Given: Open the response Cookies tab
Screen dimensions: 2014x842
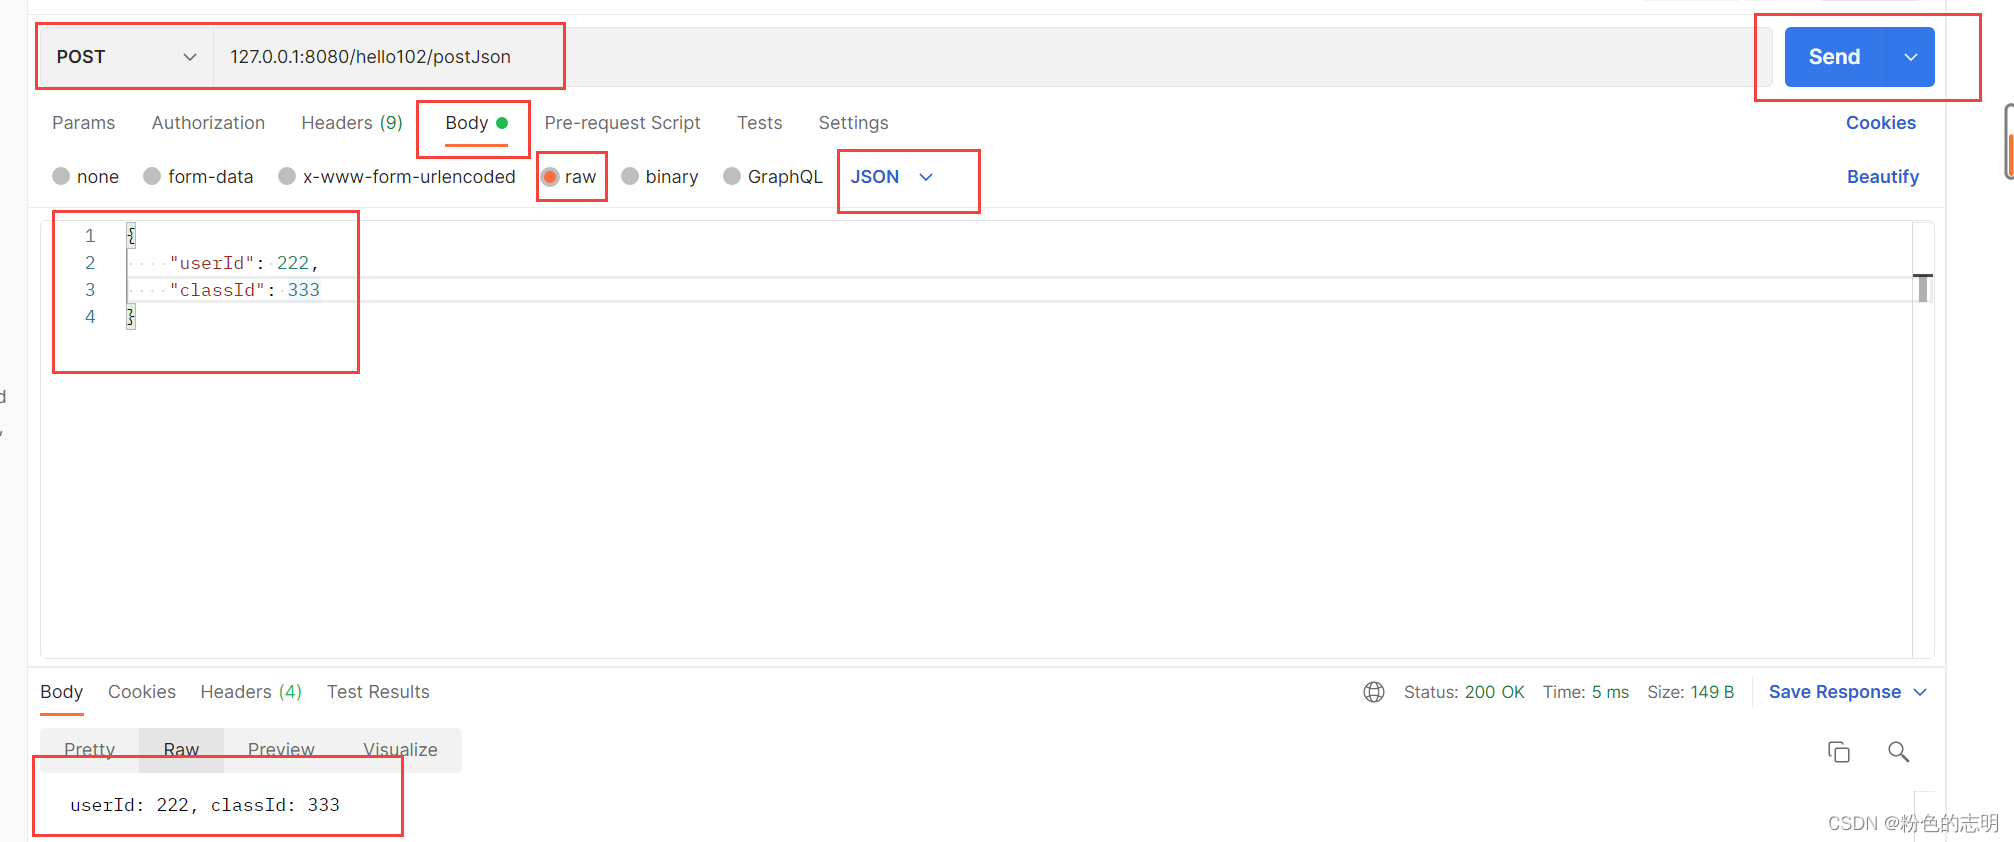Looking at the screenshot, I should [x=142, y=692].
